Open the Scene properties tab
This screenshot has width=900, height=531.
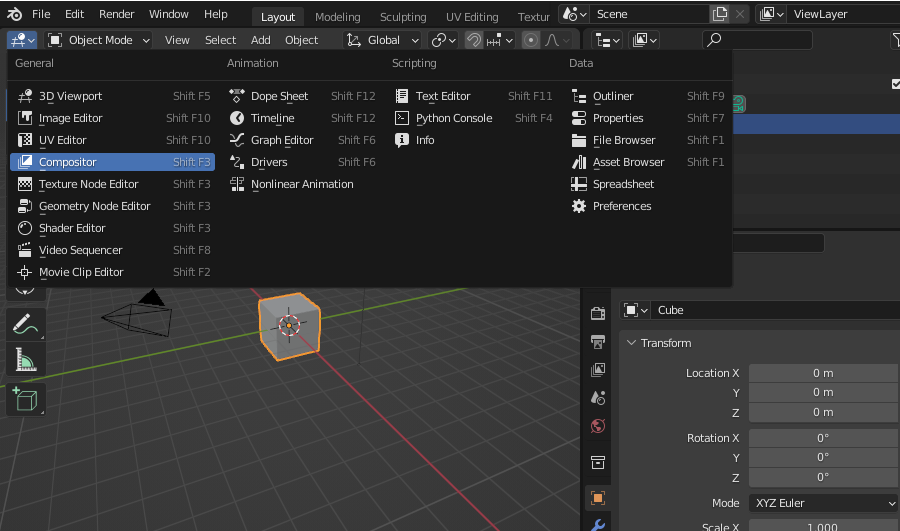pyautogui.click(x=598, y=398)
